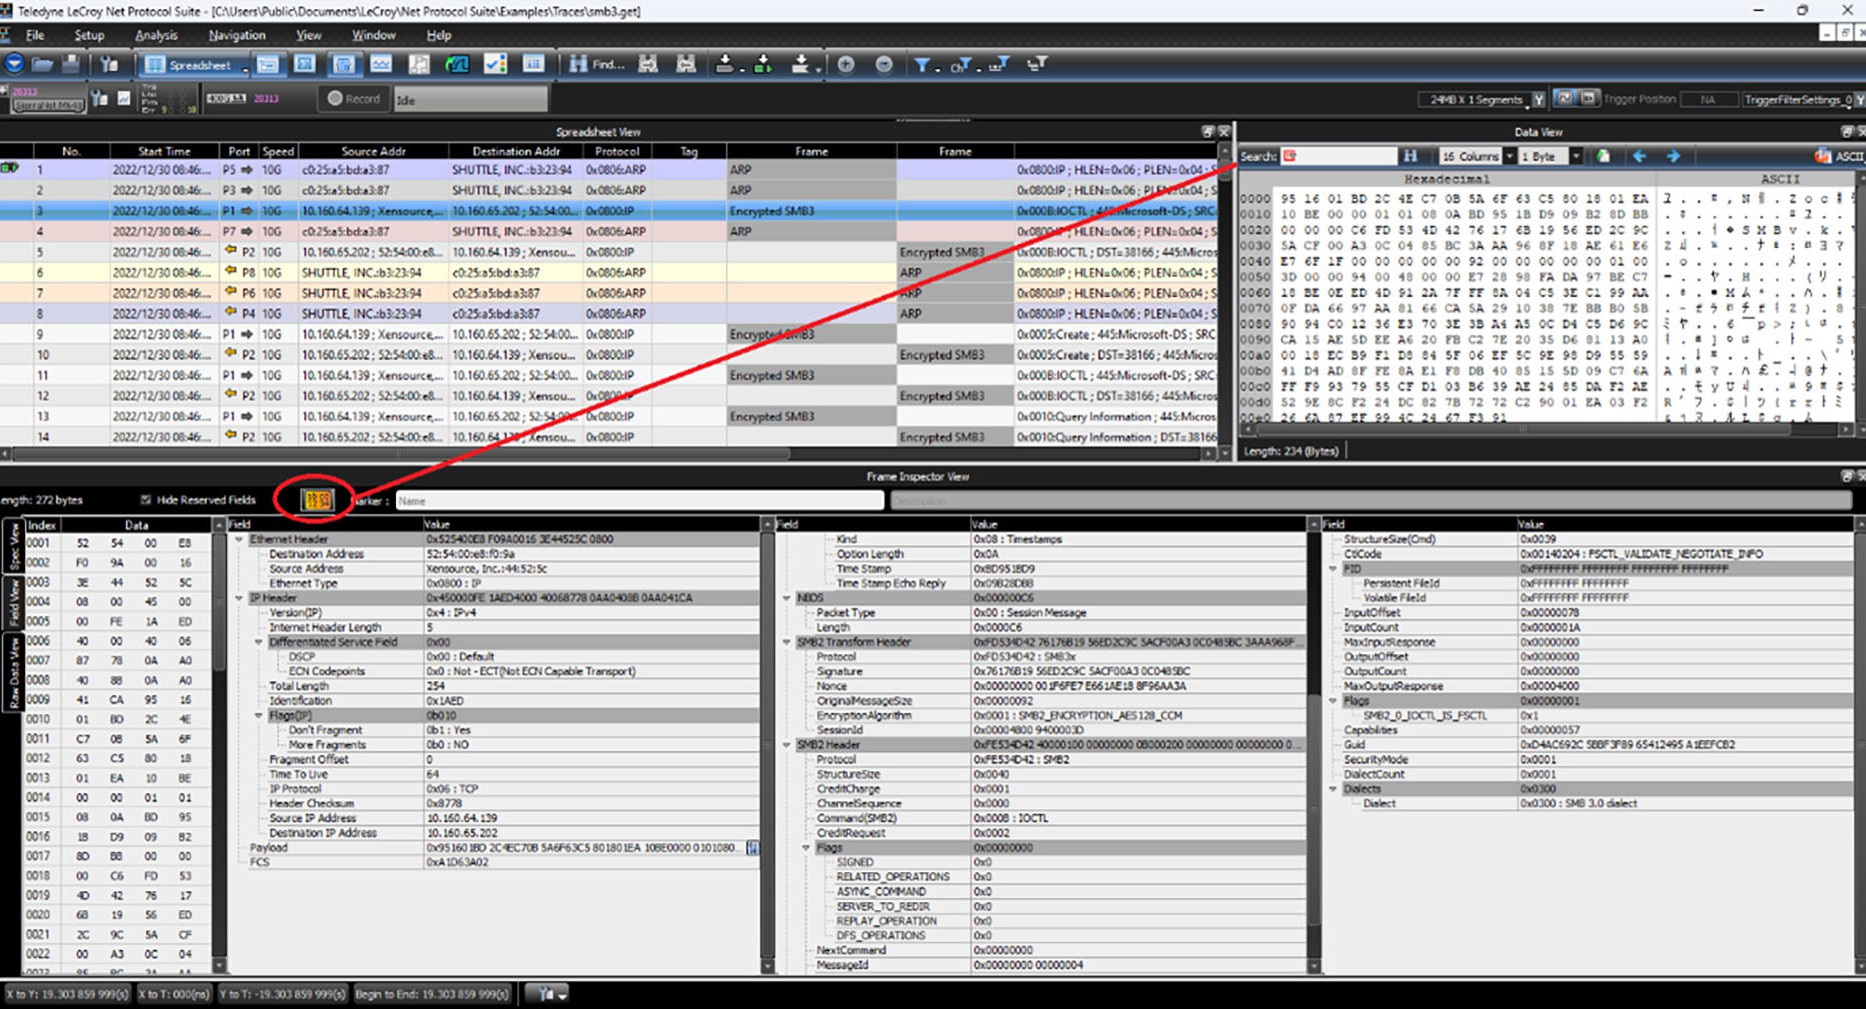
Task: Click the blue right arrow in Data View
Action: pyautogui.click(x=1673, y=156)
